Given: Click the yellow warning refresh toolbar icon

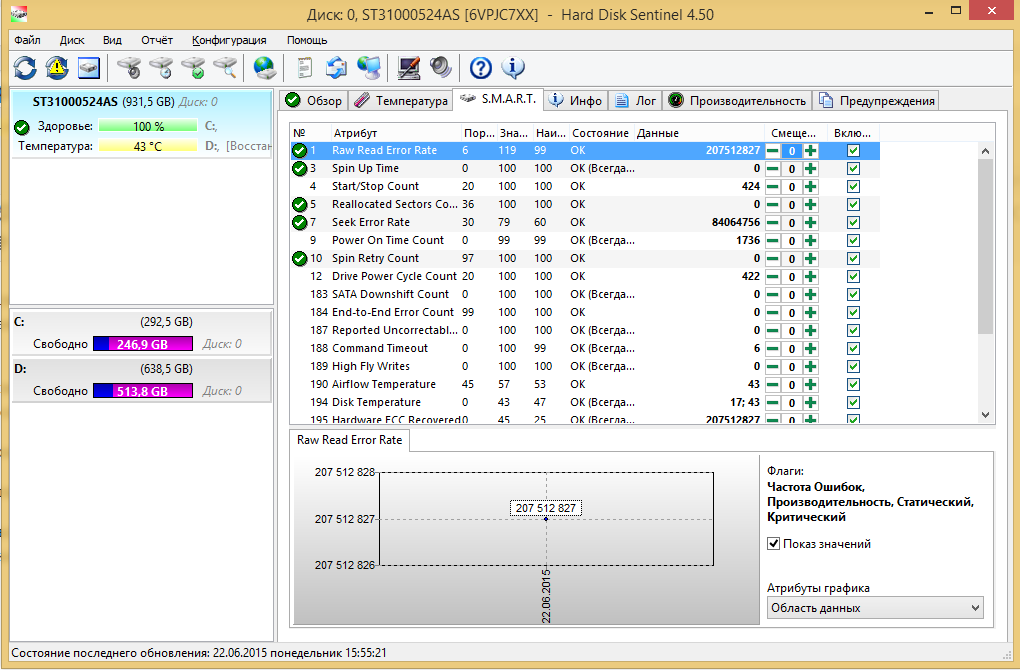Looking at the screenshot, I should pyautogui.click(x=57, y=68).
